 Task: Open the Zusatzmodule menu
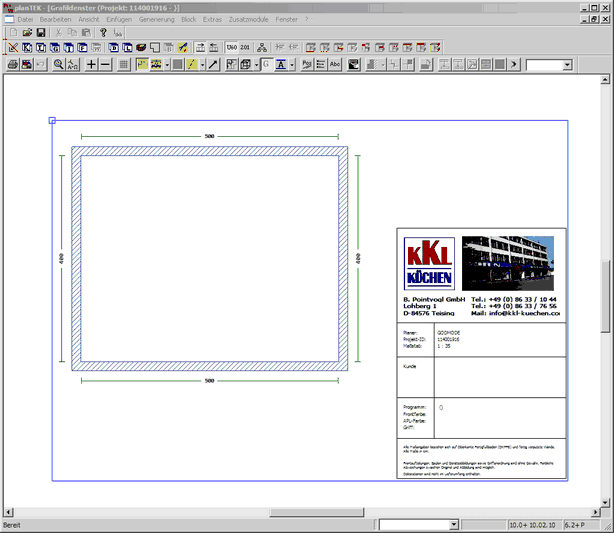[248, 19]
